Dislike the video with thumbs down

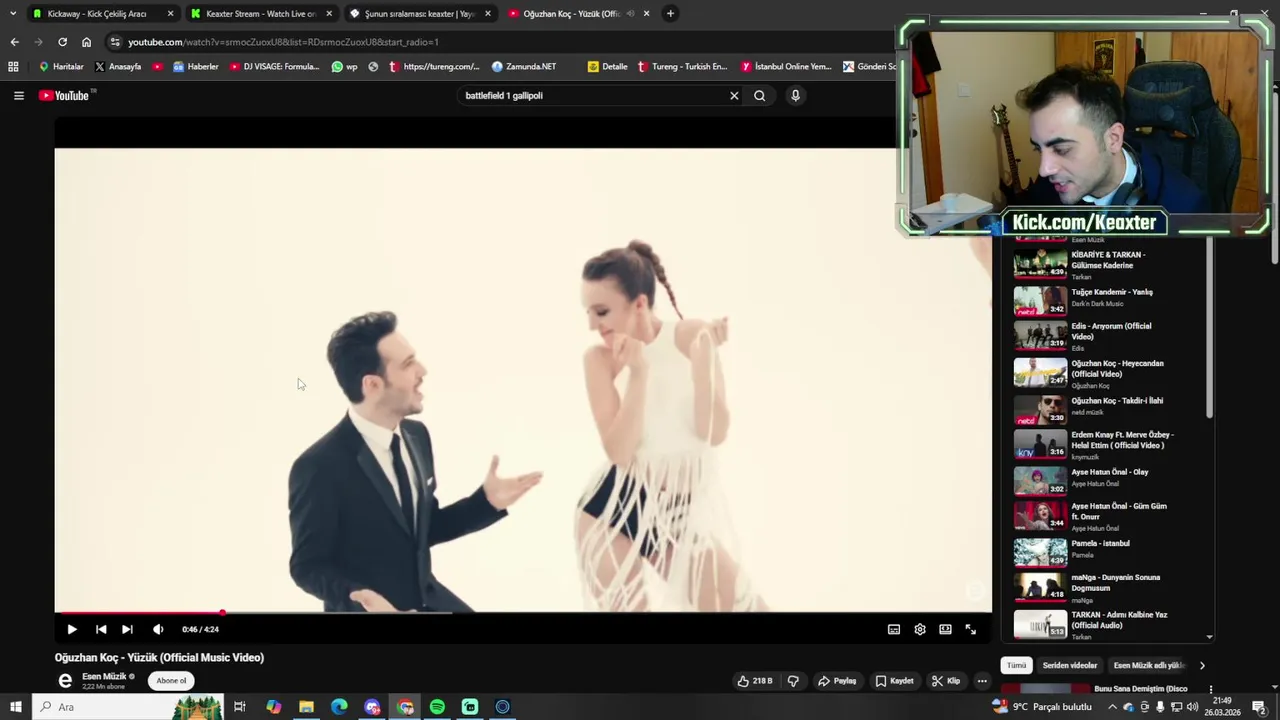[793, 681]
